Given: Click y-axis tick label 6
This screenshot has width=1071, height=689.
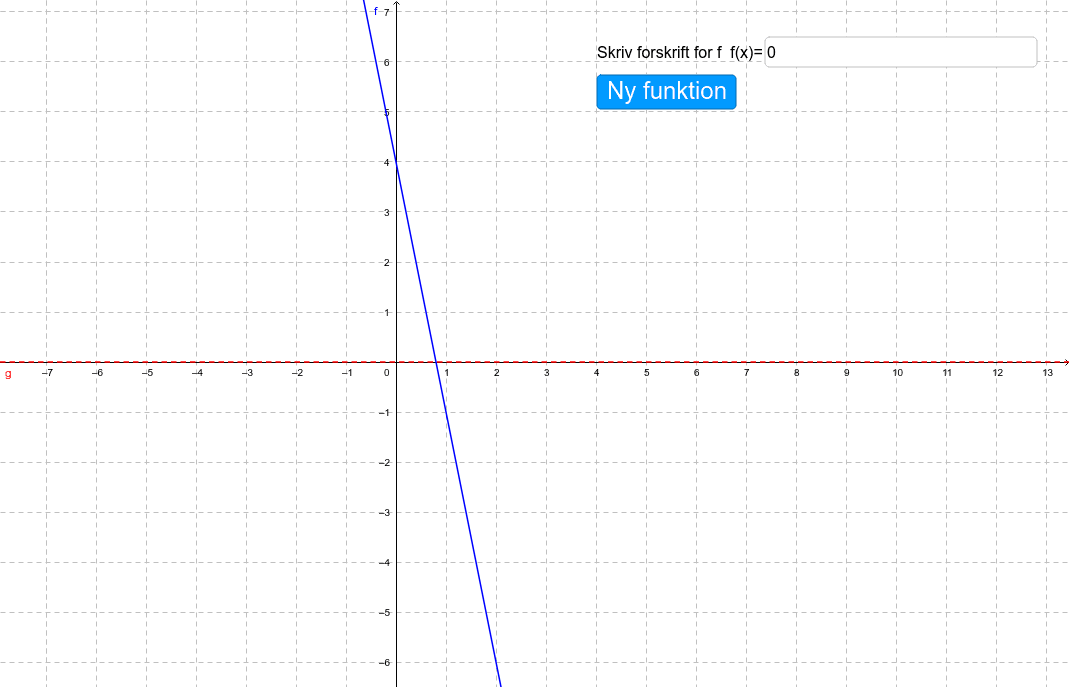Looking at the screenshot, I should [387, 62].
